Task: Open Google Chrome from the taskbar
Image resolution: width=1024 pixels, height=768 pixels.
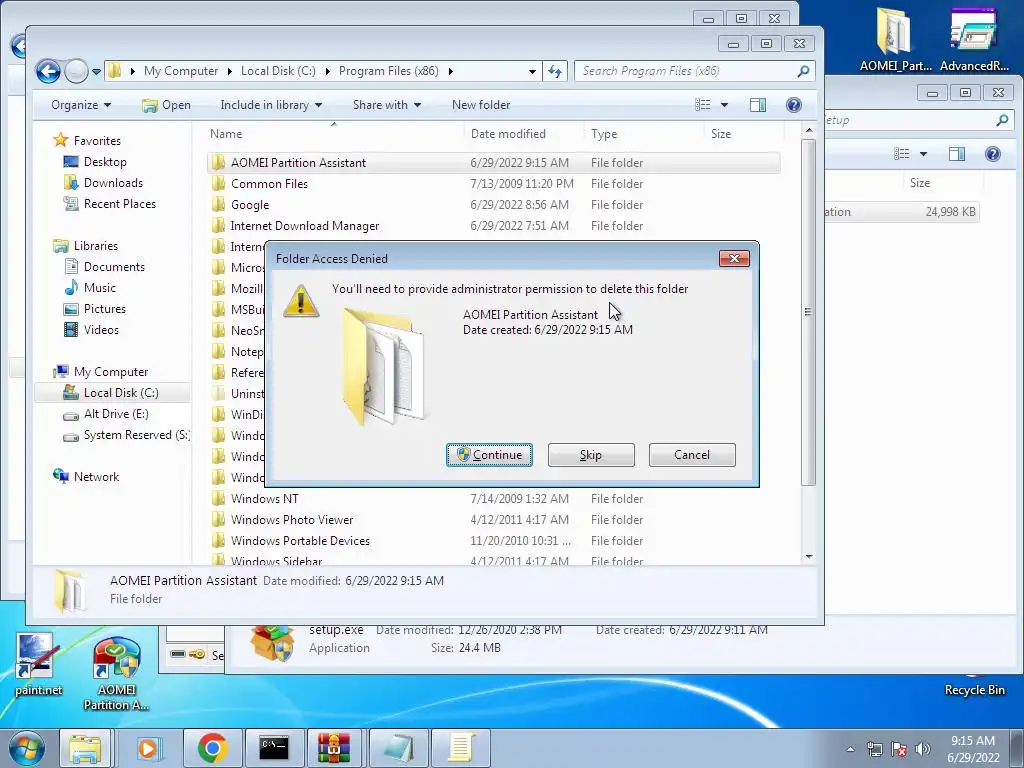Action: (212, 748)
